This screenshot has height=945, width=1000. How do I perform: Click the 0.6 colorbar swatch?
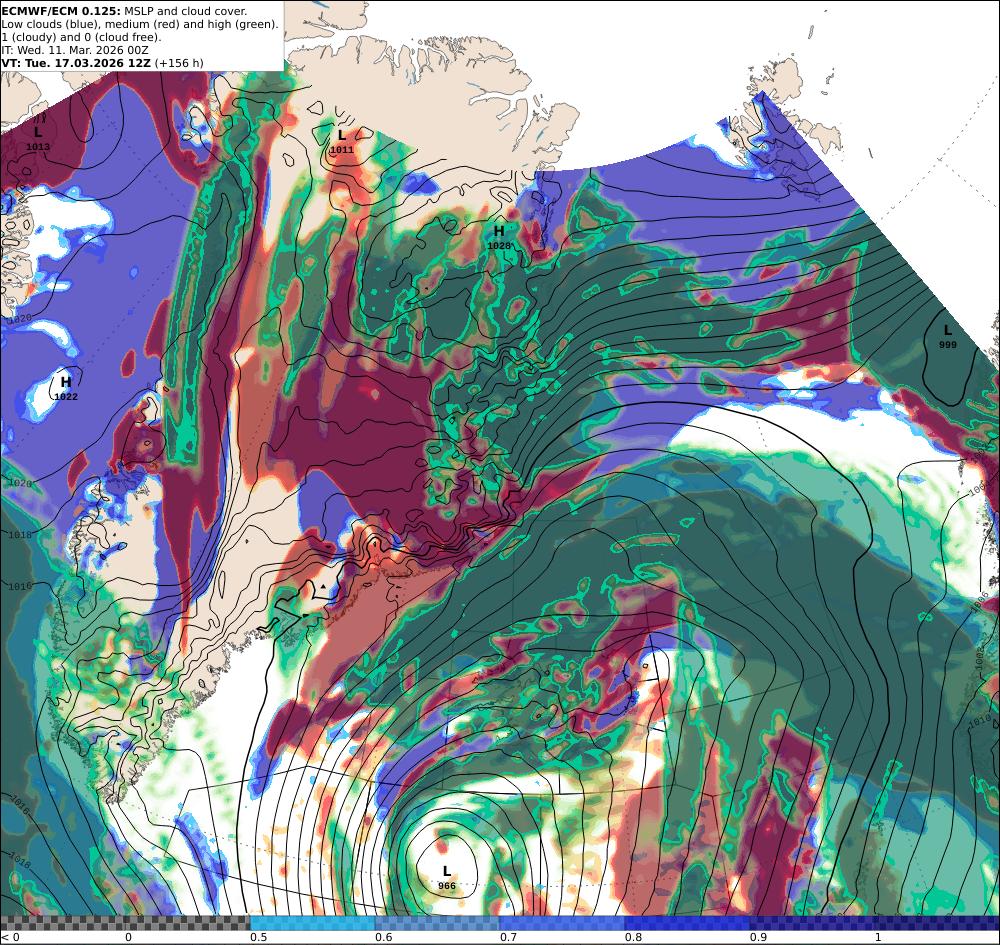pos(438,923)
